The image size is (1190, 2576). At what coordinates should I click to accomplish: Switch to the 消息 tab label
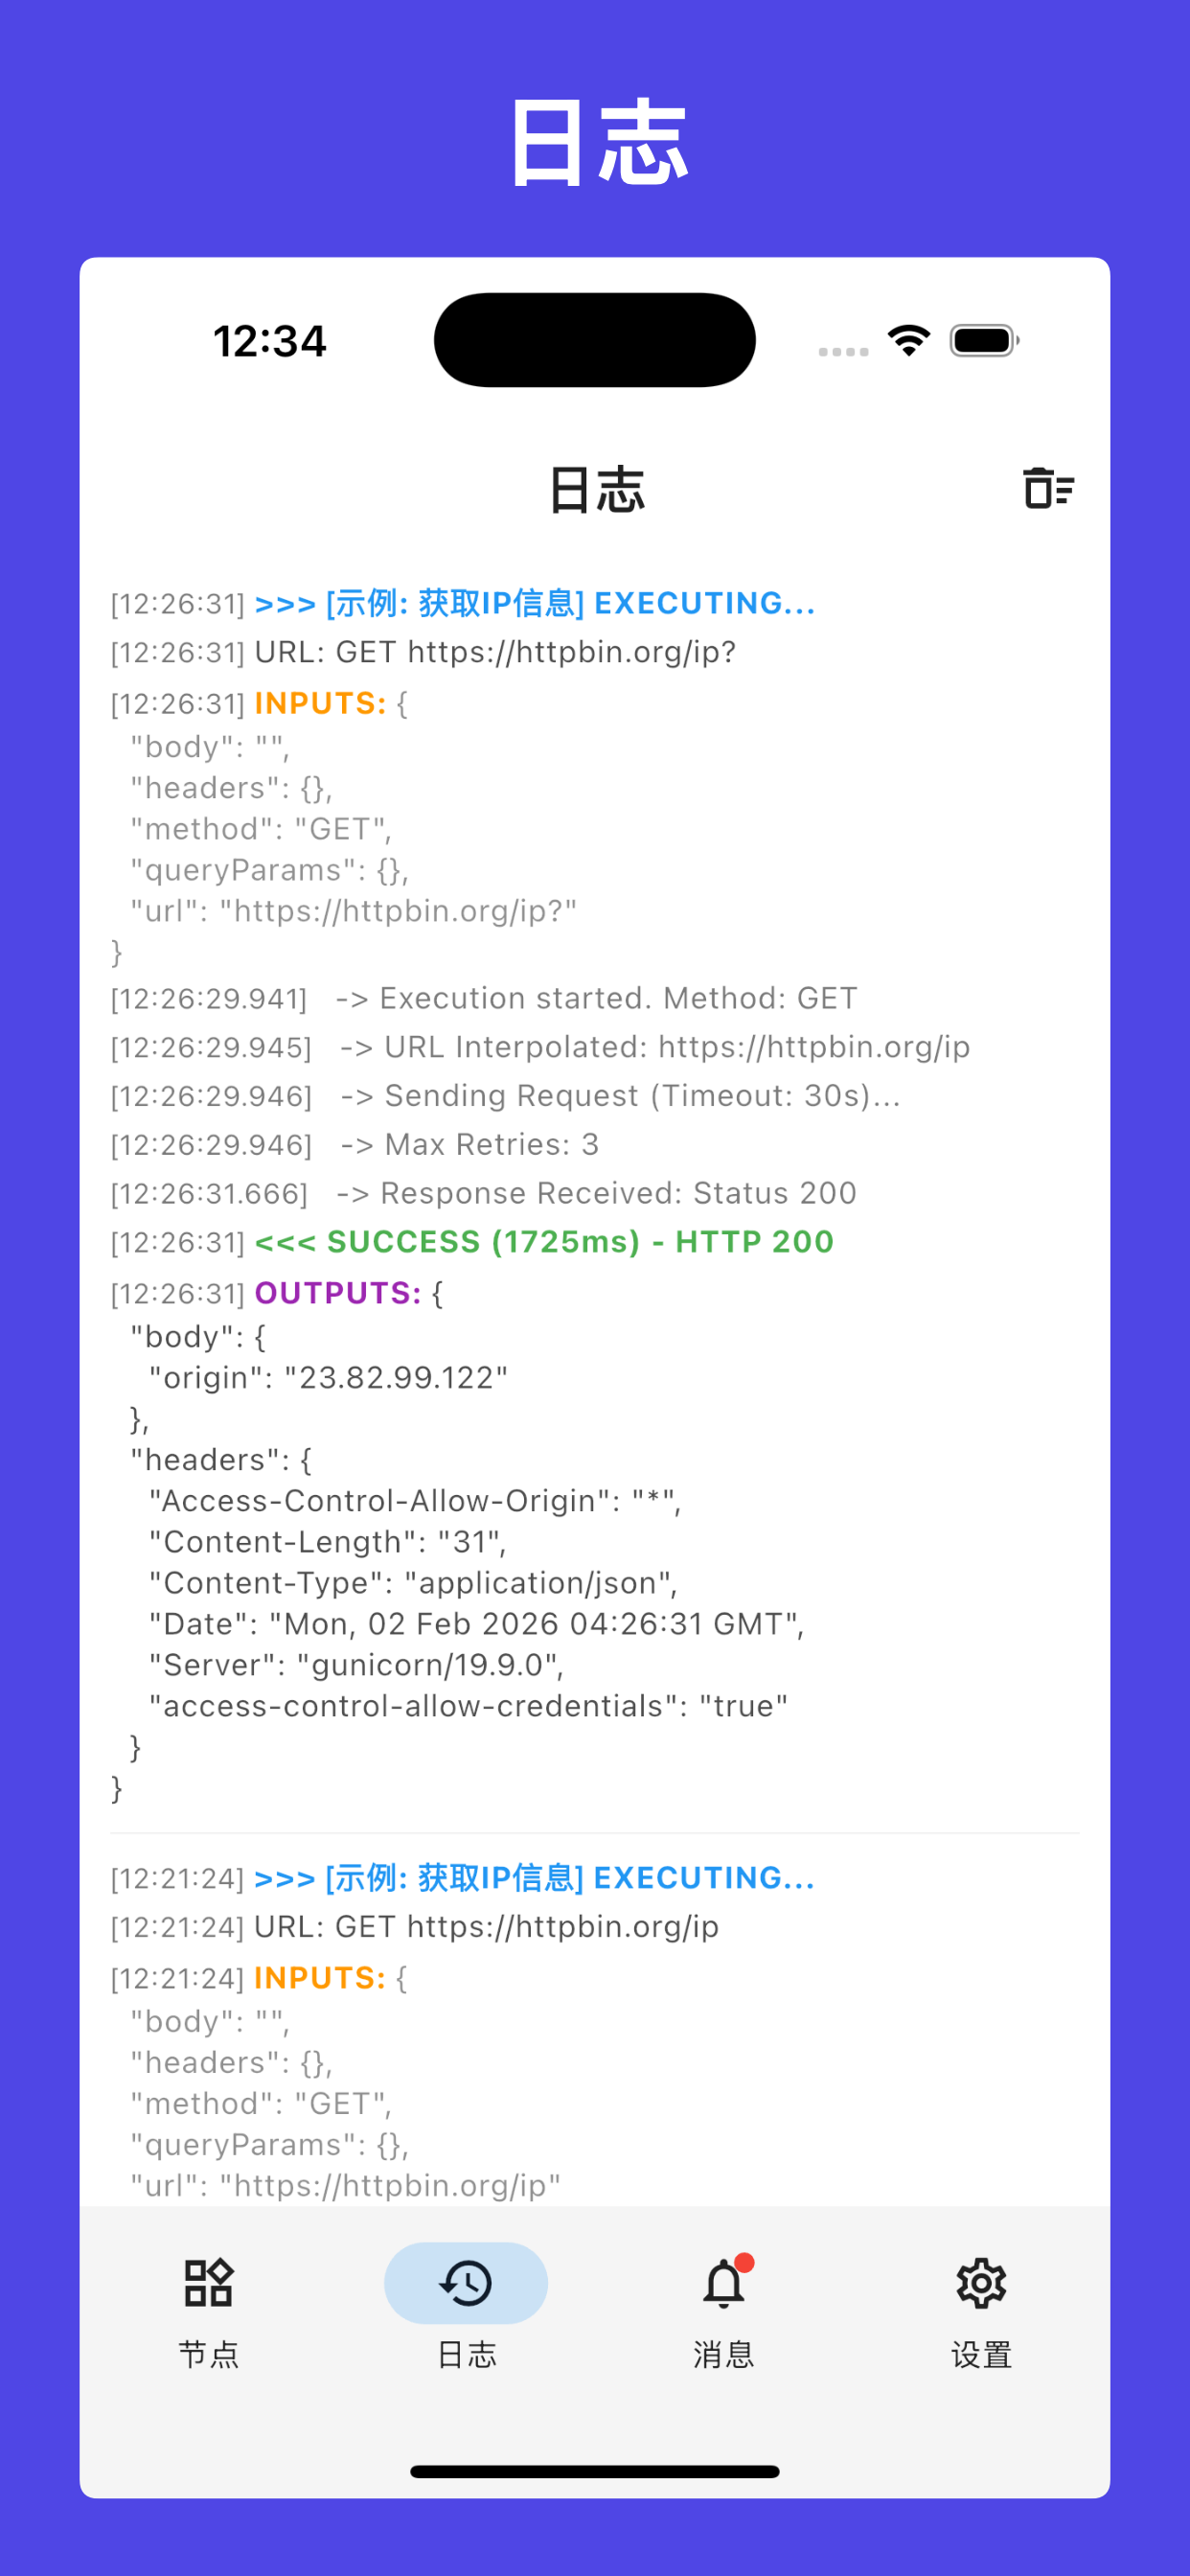[x=724, y=2355]
